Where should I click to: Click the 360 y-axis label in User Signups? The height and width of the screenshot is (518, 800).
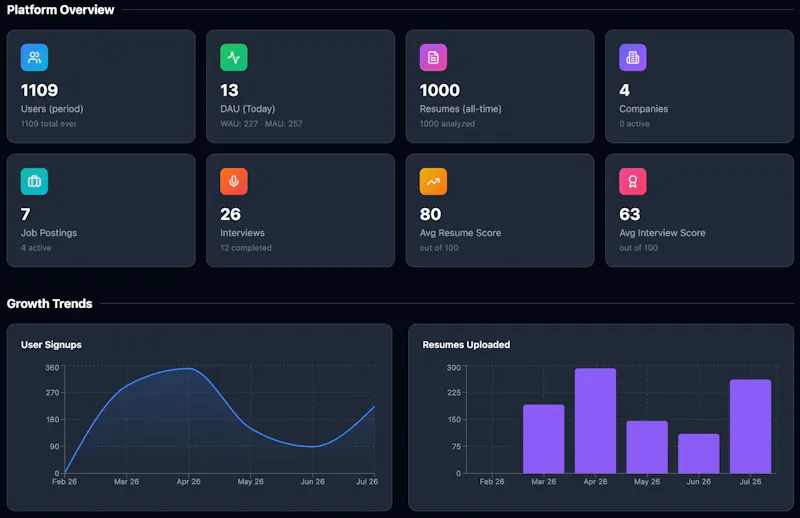pyautogui.click(x=52, y=367)
